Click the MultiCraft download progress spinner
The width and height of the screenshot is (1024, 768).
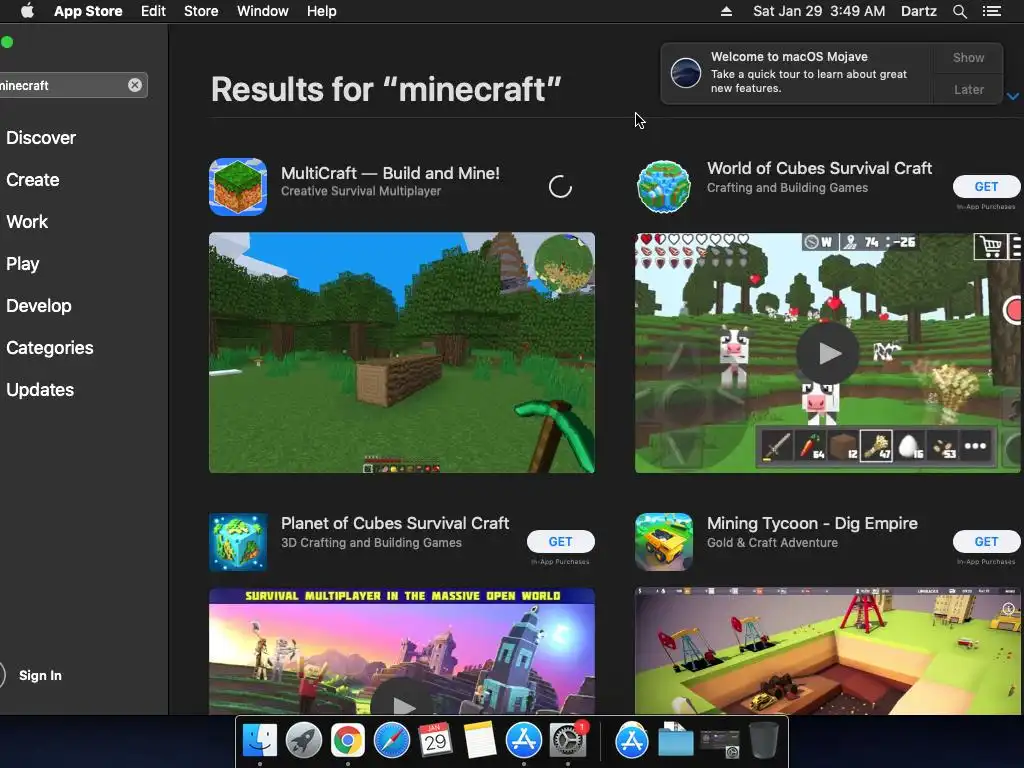pos(560,187)
